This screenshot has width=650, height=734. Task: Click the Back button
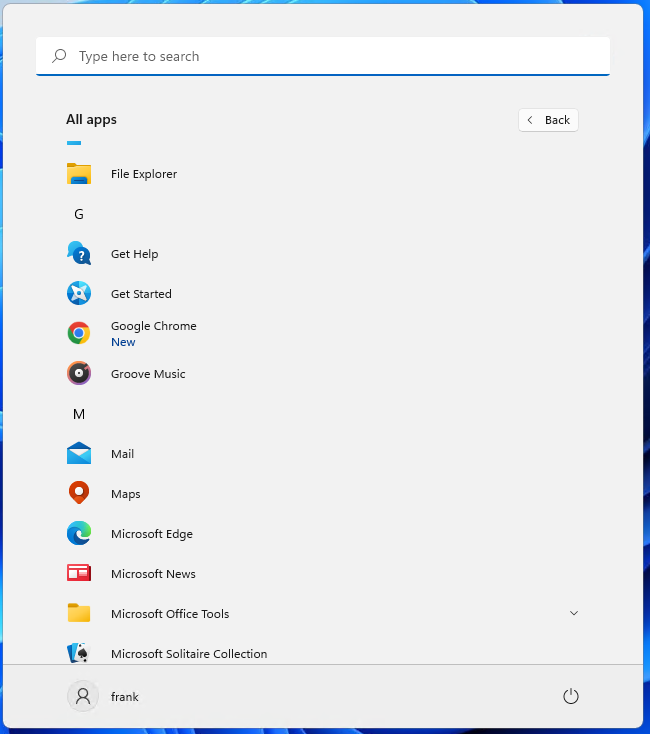coord(548,120)
